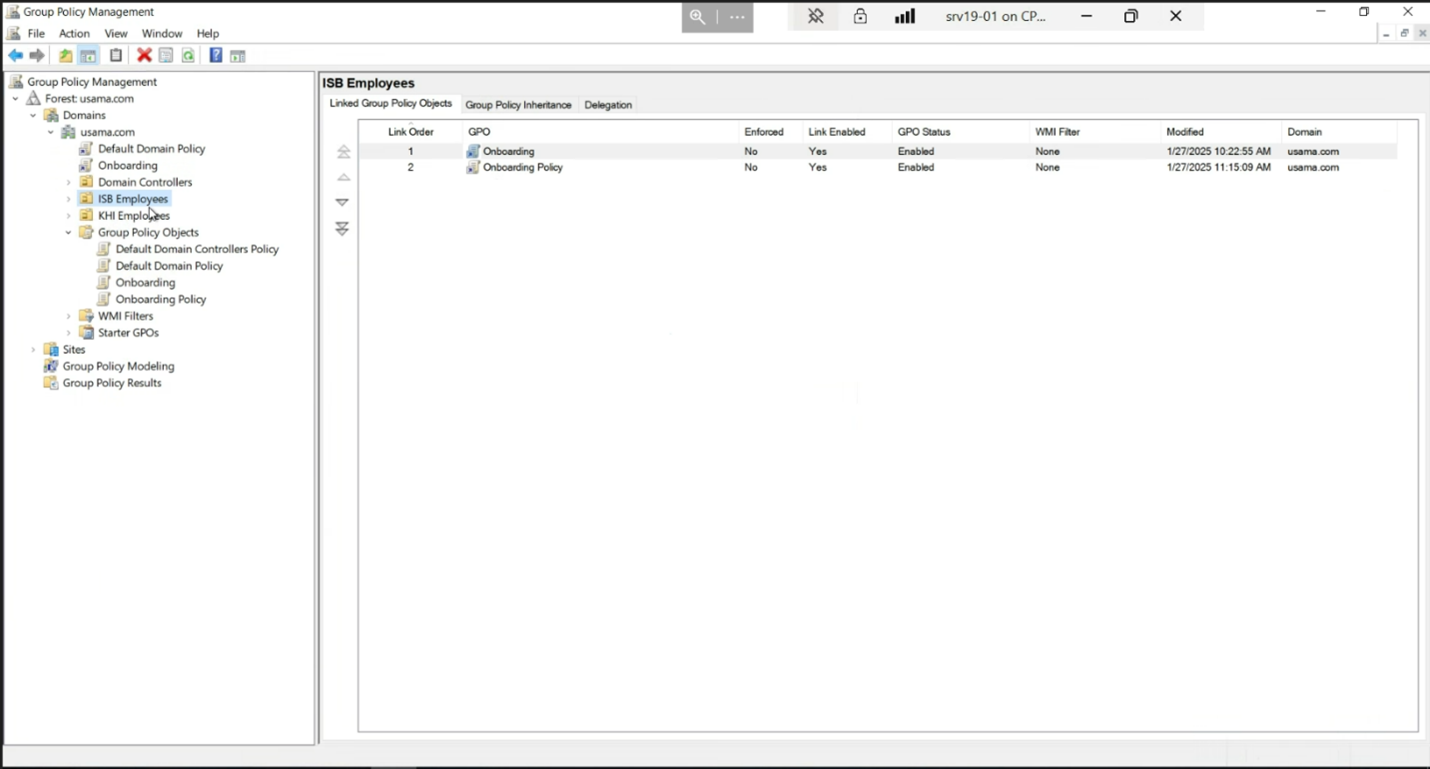This screenshot has height=769, width=1430.
Task: Expand the KHI Employees organizational unit
Action: pyautogui.click(x=68, y=215)
